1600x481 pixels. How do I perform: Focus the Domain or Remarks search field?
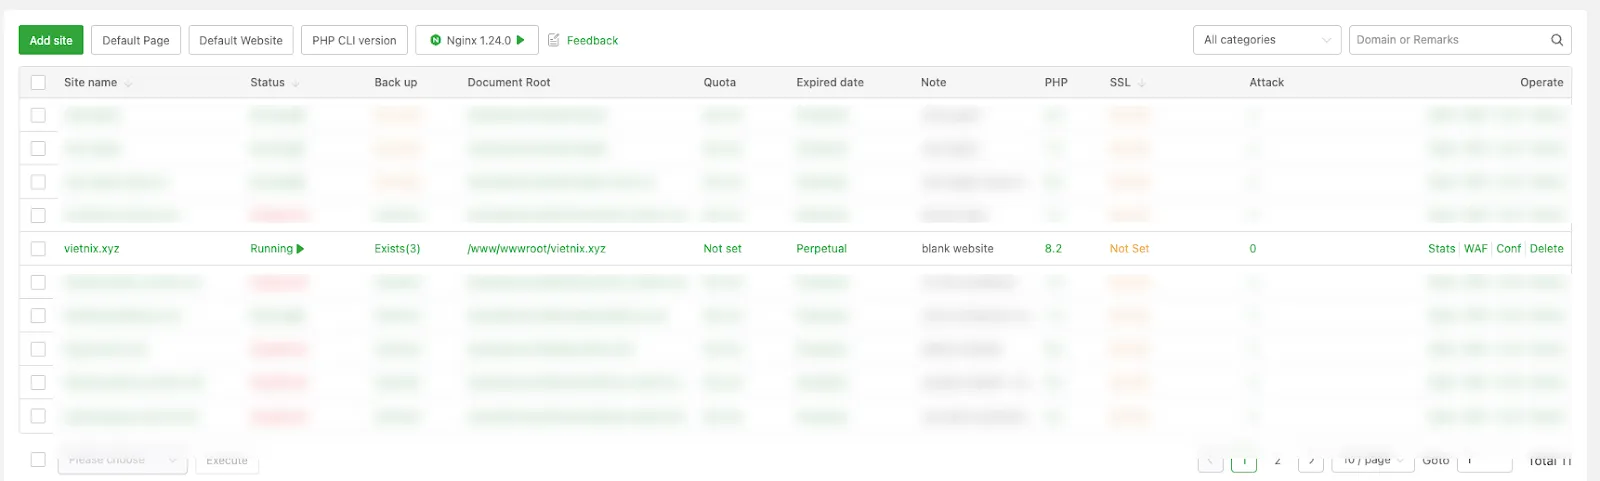tap(1445, 40)
